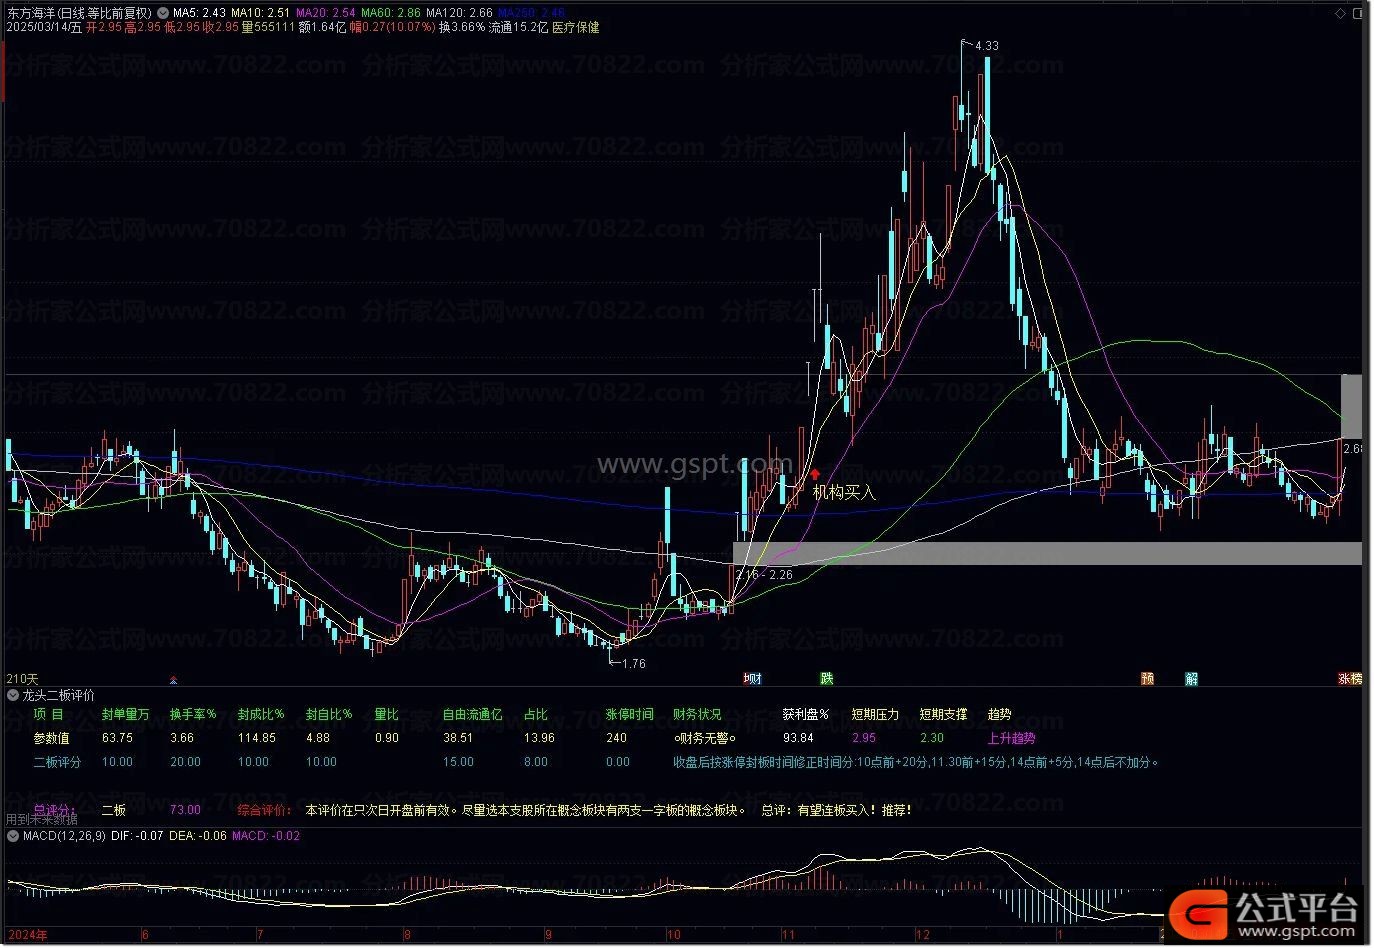The width and height of the screenshot is (1374, 948).
Task: Click the 自由流通亿 column header
Action: [x=473, y=714]
